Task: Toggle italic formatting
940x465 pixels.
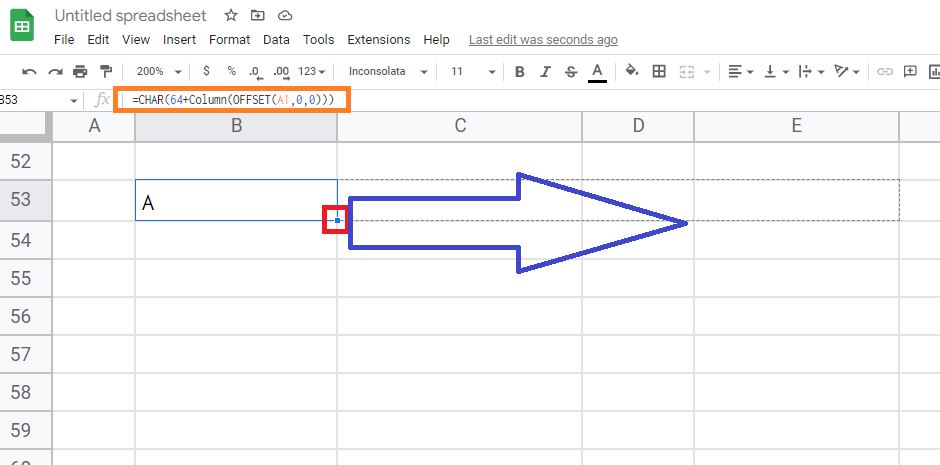Action: coord(545,72)
